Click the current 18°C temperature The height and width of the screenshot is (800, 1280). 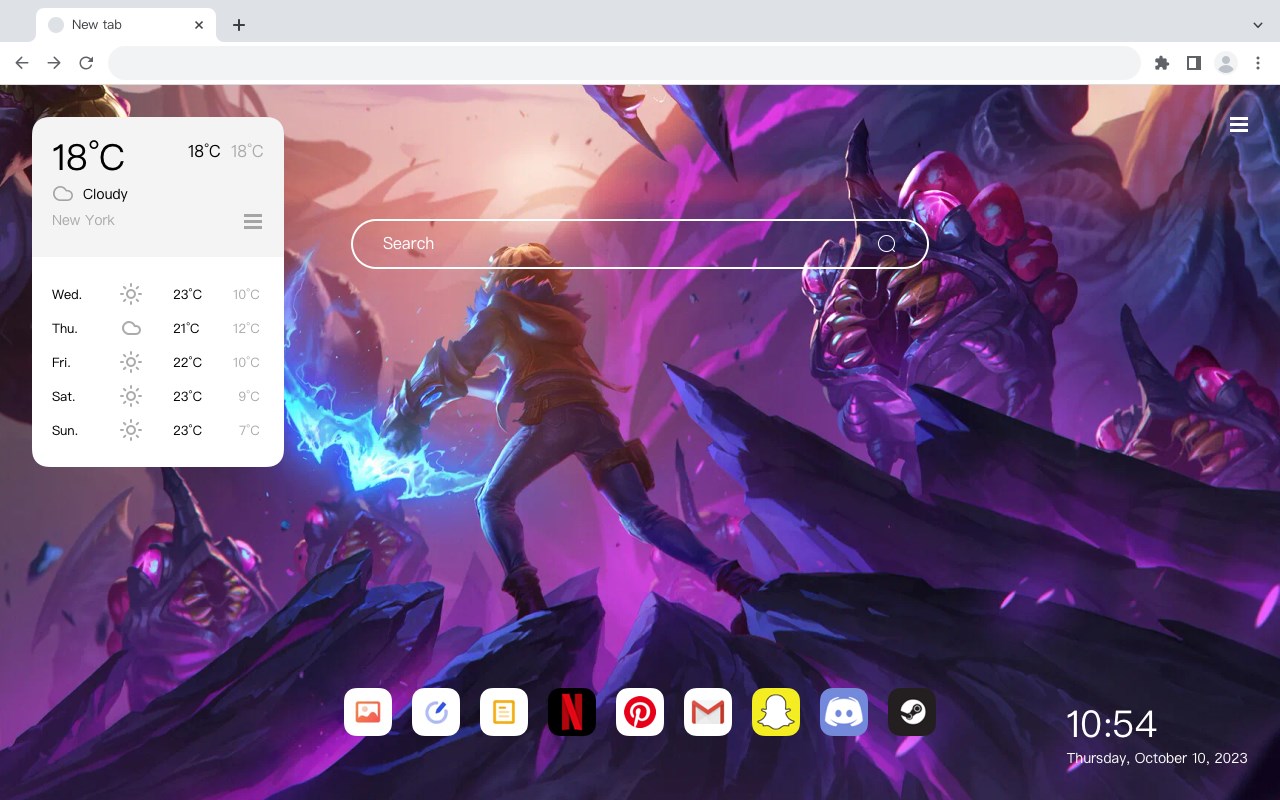coord(88,157)
